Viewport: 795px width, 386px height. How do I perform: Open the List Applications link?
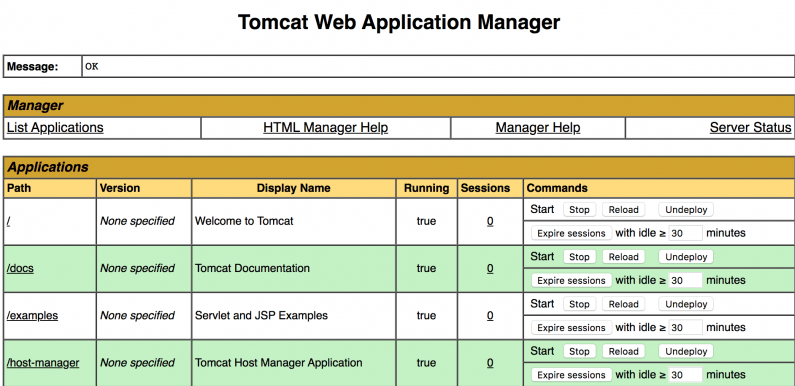(55, 127)
